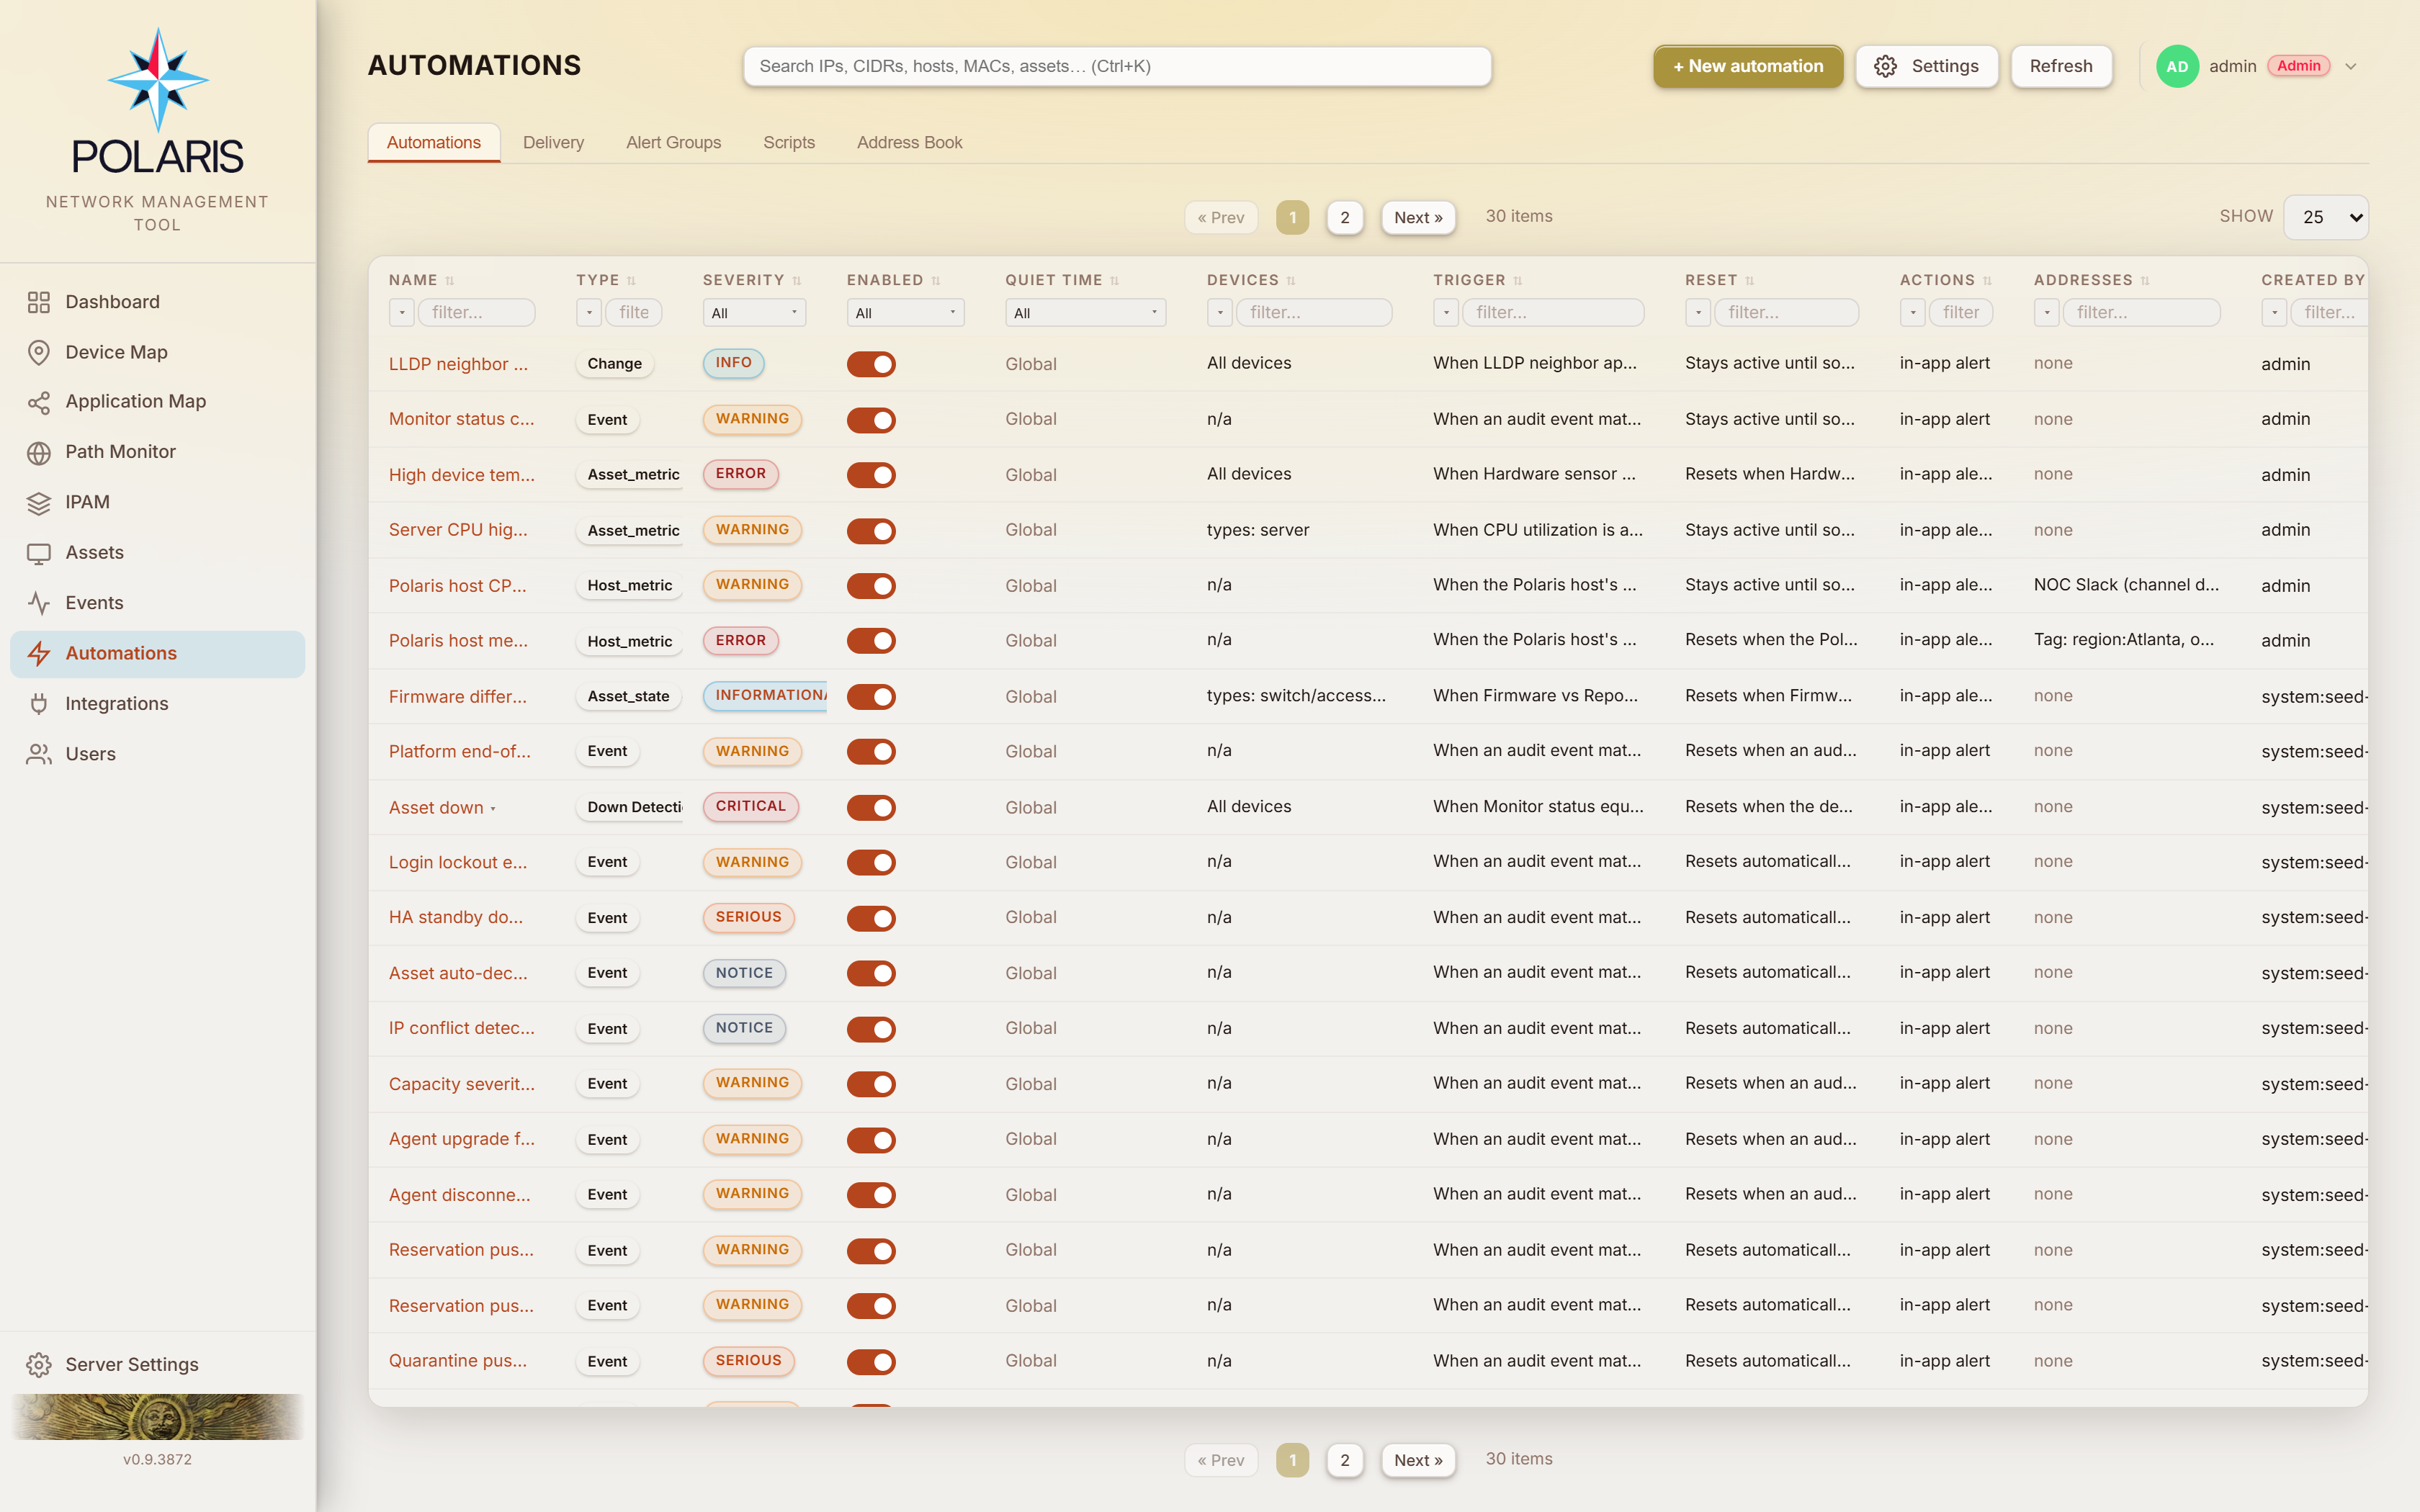Open the Firmware differ... automation link
Viewport: 2420px width, 1512px height.
click(458, 696)
